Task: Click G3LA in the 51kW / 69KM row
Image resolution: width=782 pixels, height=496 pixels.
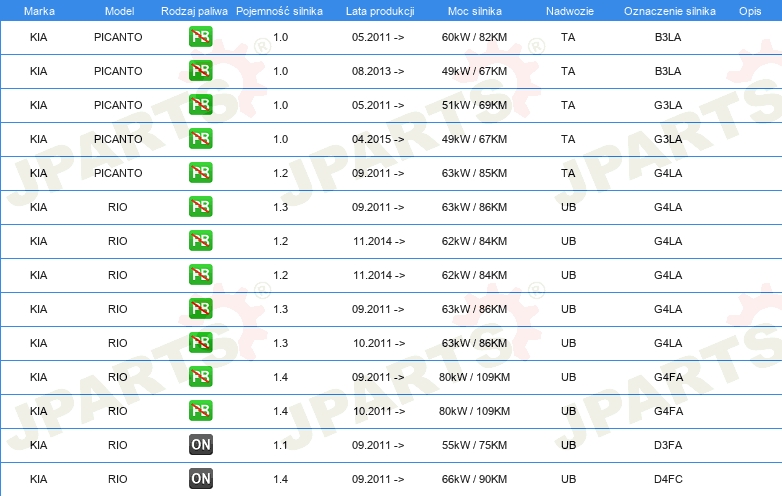Action: 668,105
